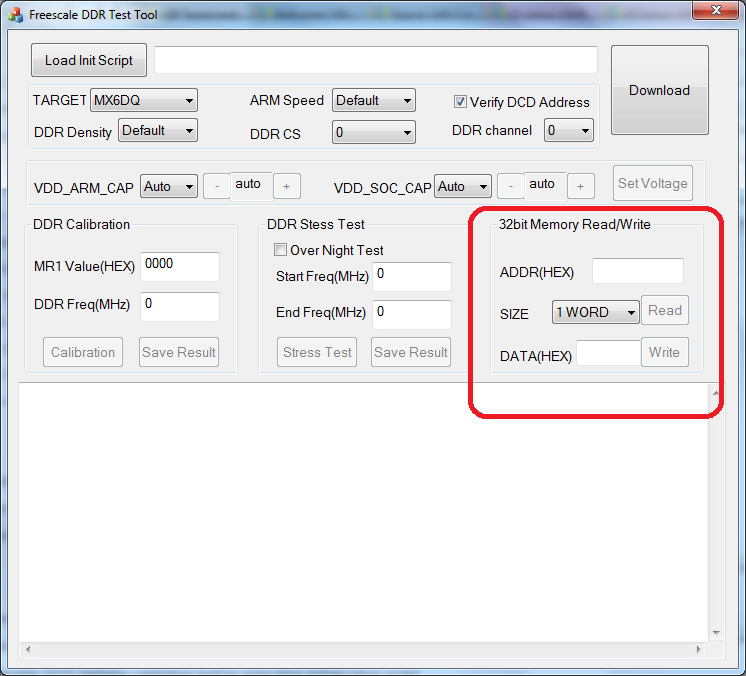Viewport: 746px width, 676px height.
Task: Click the Download button
Action: (659, 90)
